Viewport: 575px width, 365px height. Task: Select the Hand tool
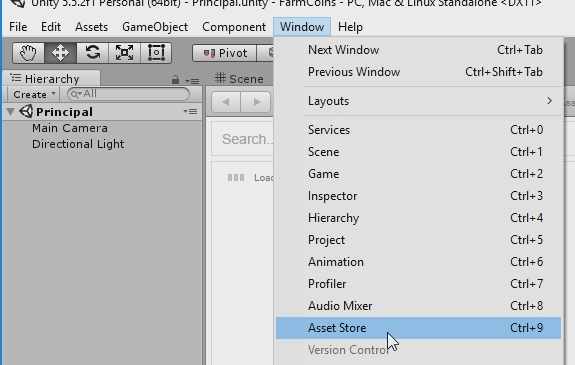[x=28, y=53]
